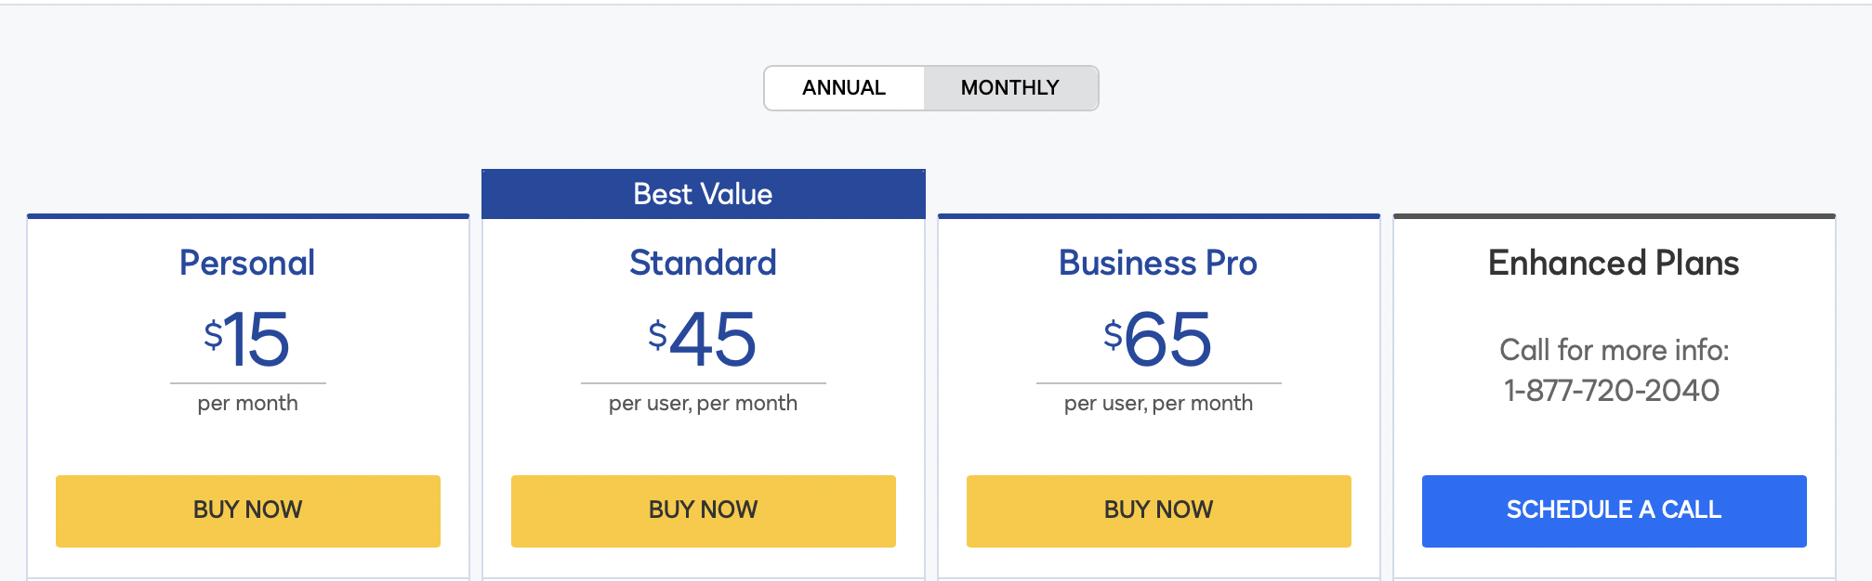Click 'per user, per month' under Standard
This screenshot has height=581, width=1872.
(x=703, y=403)
